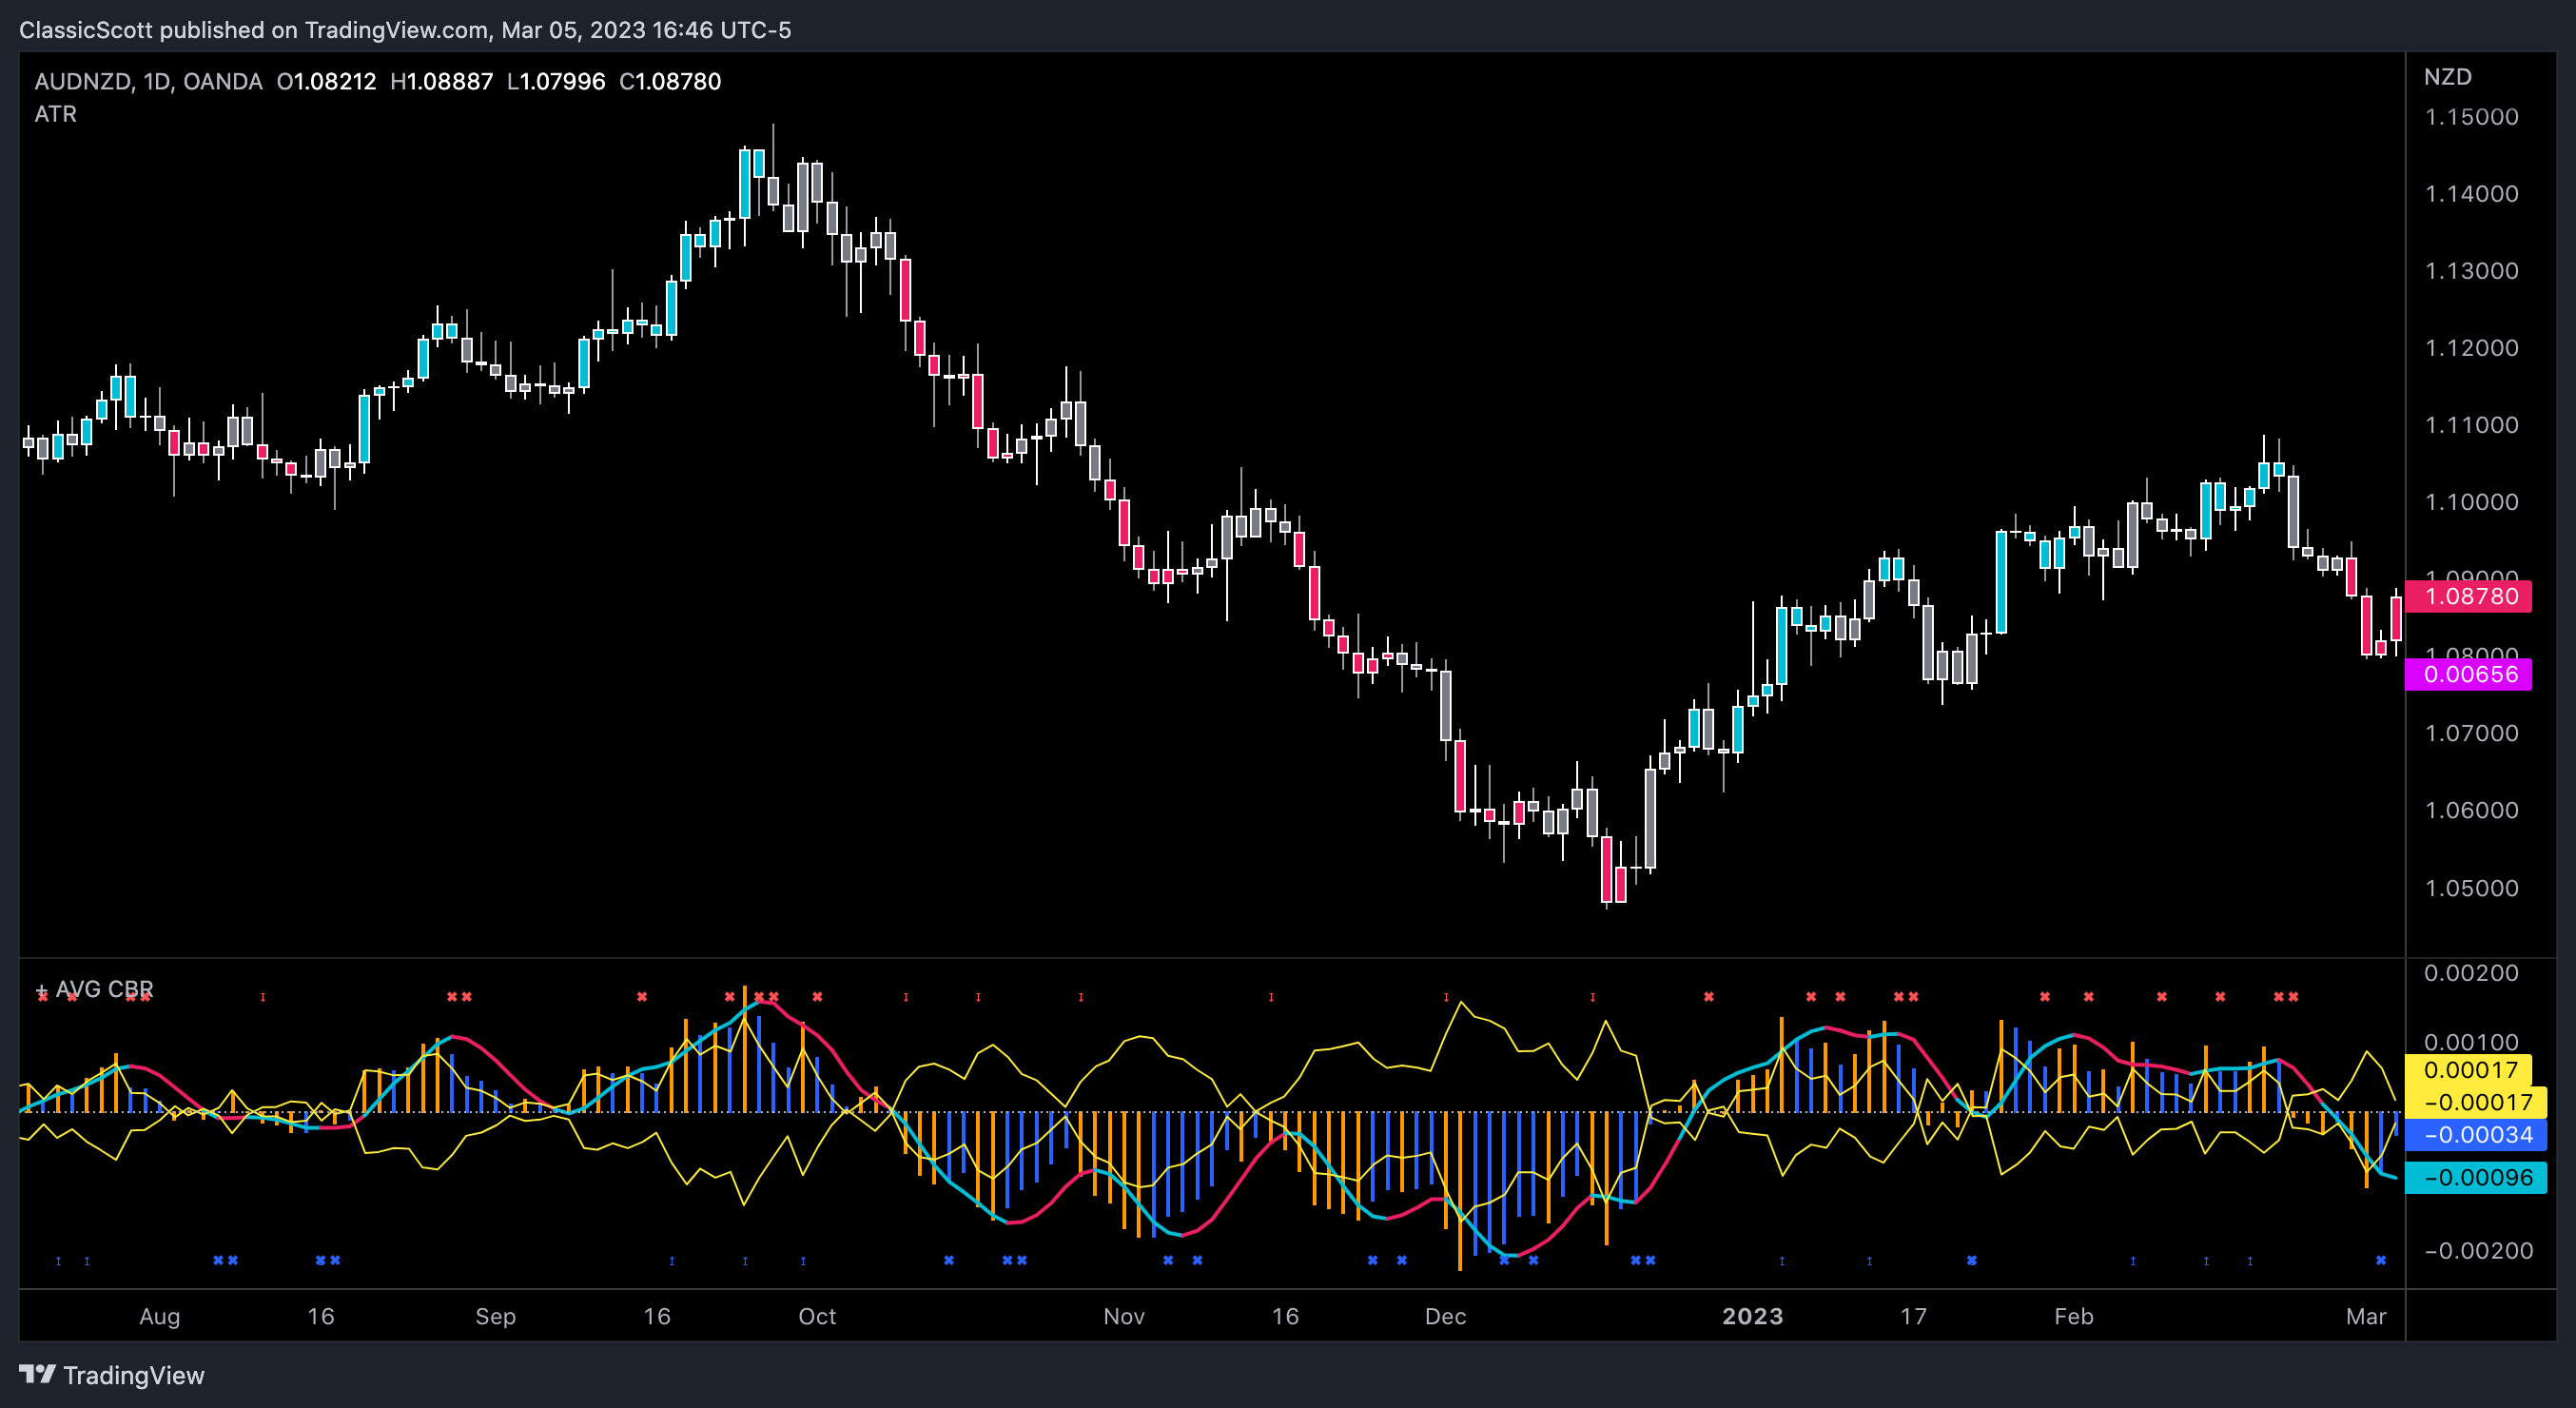Click the 0.00100 indicator axis label

point(2472,1042)
